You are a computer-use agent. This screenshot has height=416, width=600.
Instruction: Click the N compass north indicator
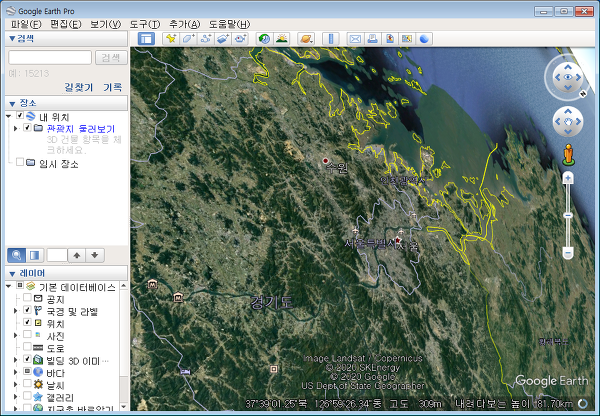(x=583, y=93)
